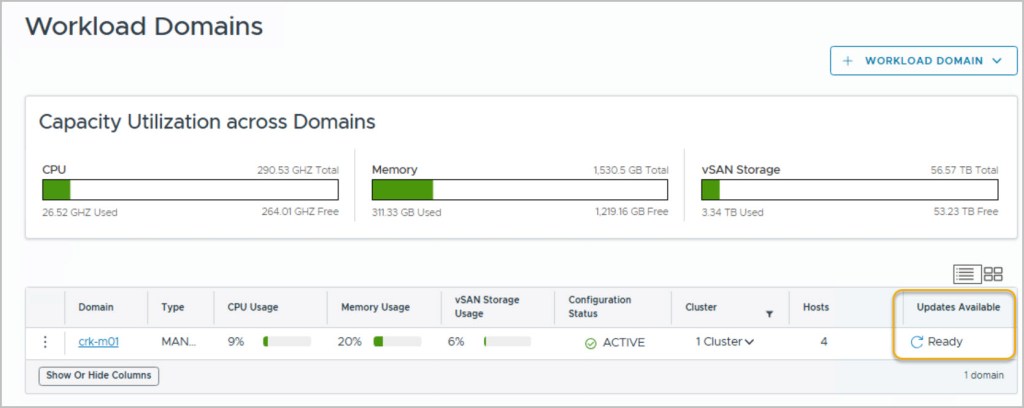
Task: Click the Memory capacity utilization bar
Action: pyautogui.click(x=520, y=190)
